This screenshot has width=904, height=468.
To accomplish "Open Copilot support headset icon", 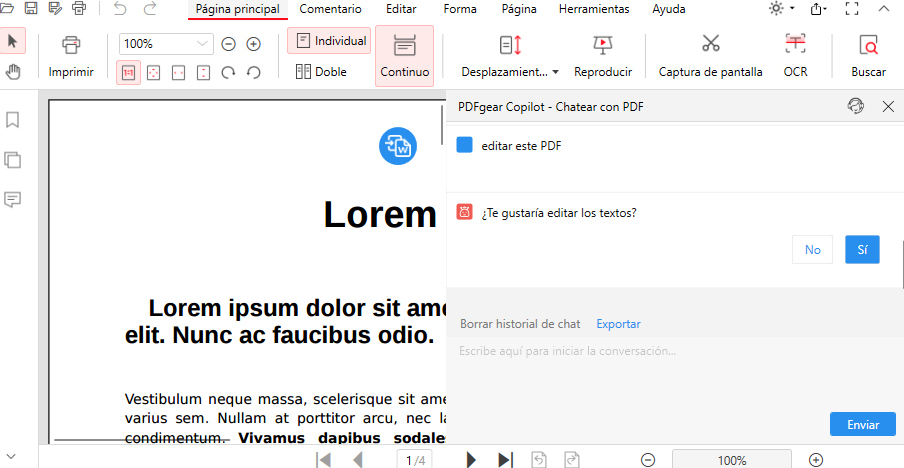I will (x=856, y=106).
